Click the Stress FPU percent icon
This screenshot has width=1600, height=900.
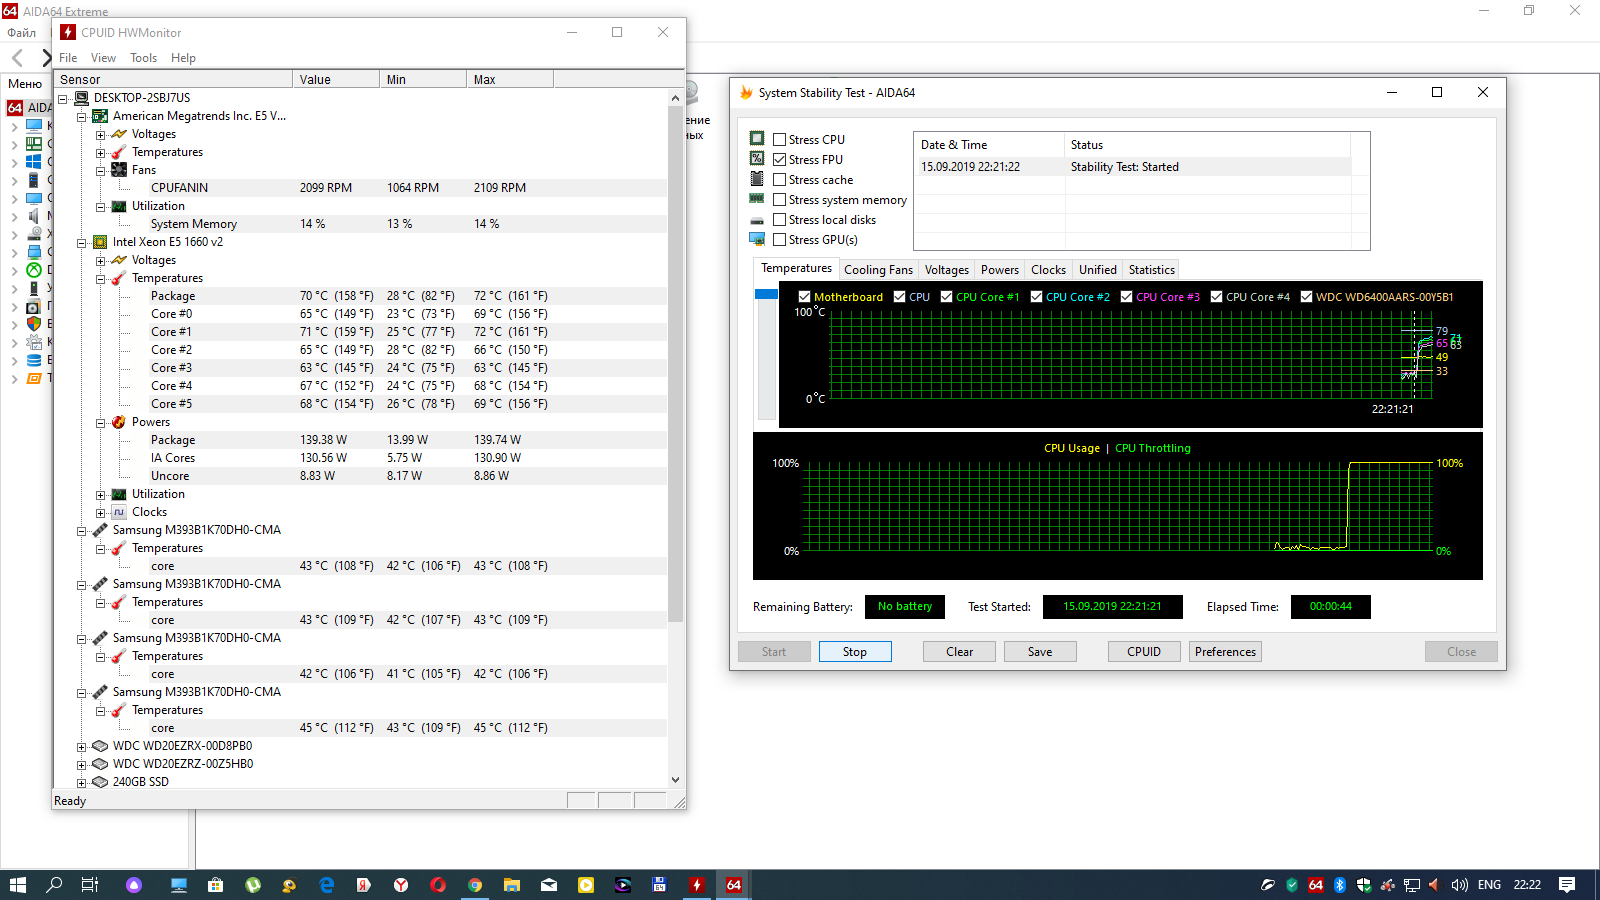click(757, 159)
